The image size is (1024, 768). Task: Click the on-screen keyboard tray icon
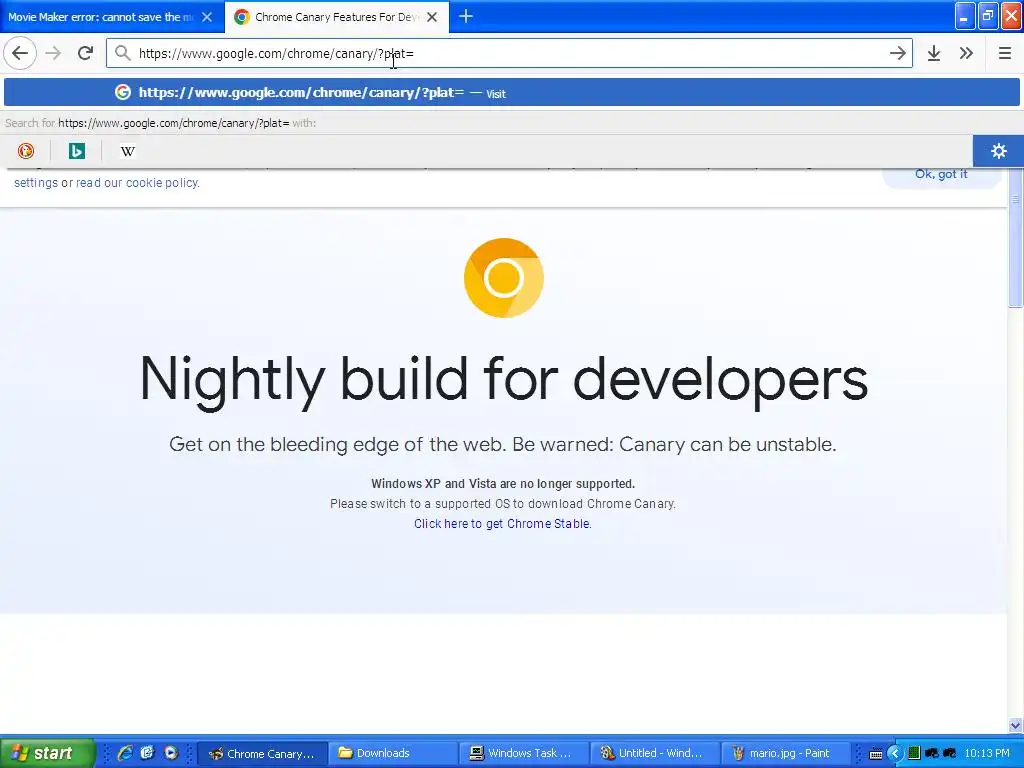[x=876, y=754]
